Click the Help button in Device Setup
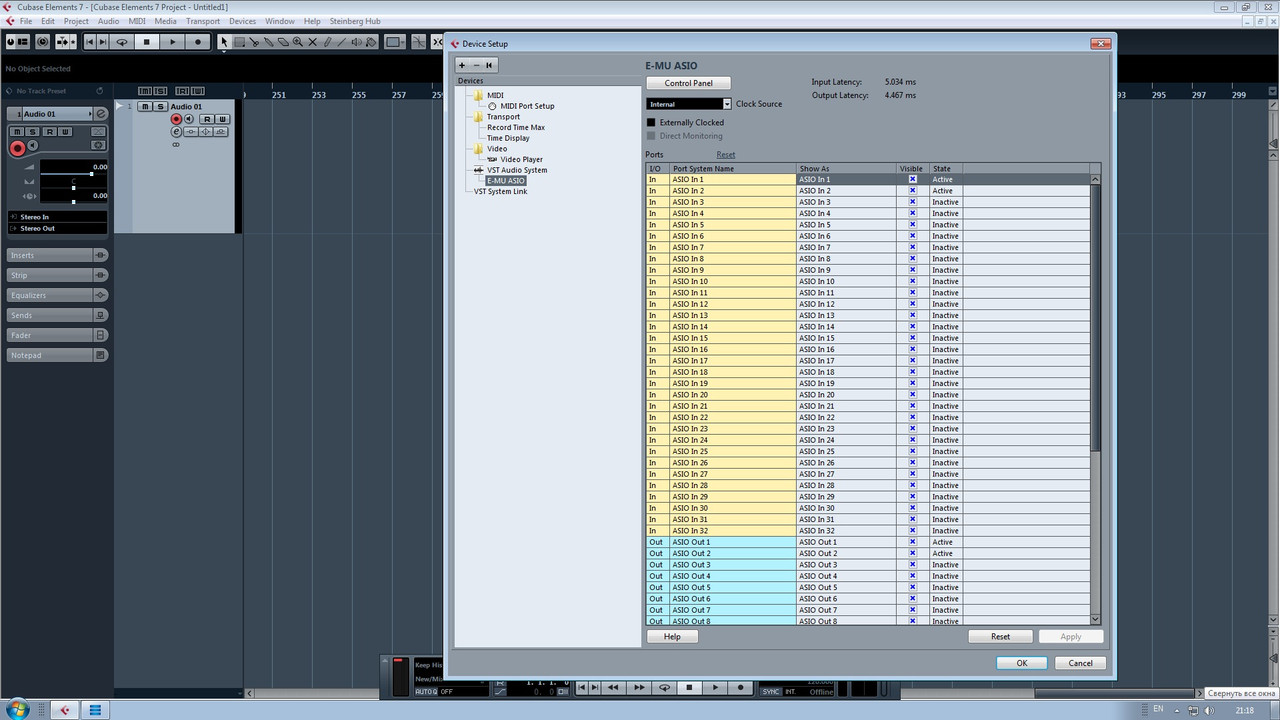 point(672,636)
